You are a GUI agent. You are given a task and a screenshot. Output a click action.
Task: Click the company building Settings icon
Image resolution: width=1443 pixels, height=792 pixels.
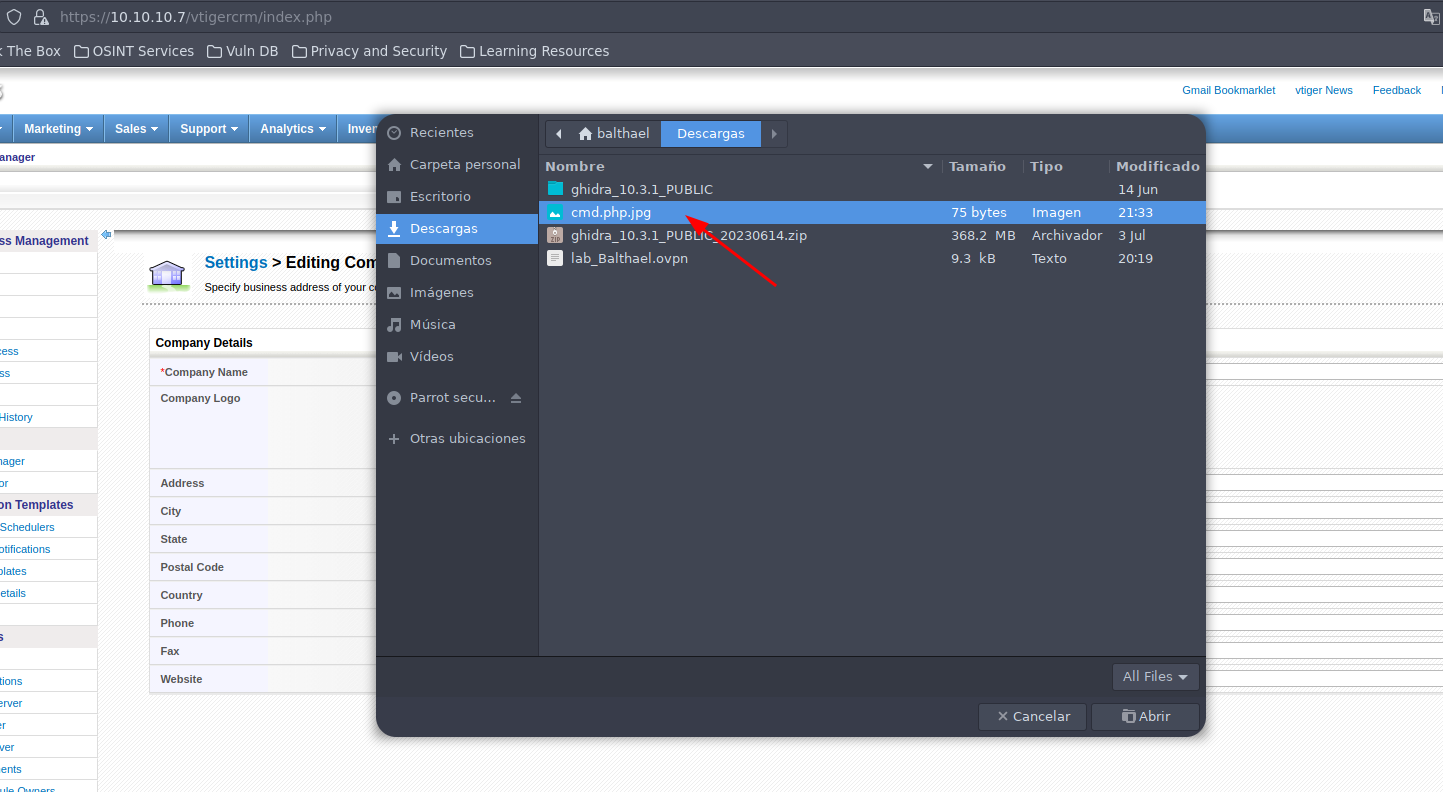pyautogui.click(x=167, y=273)
